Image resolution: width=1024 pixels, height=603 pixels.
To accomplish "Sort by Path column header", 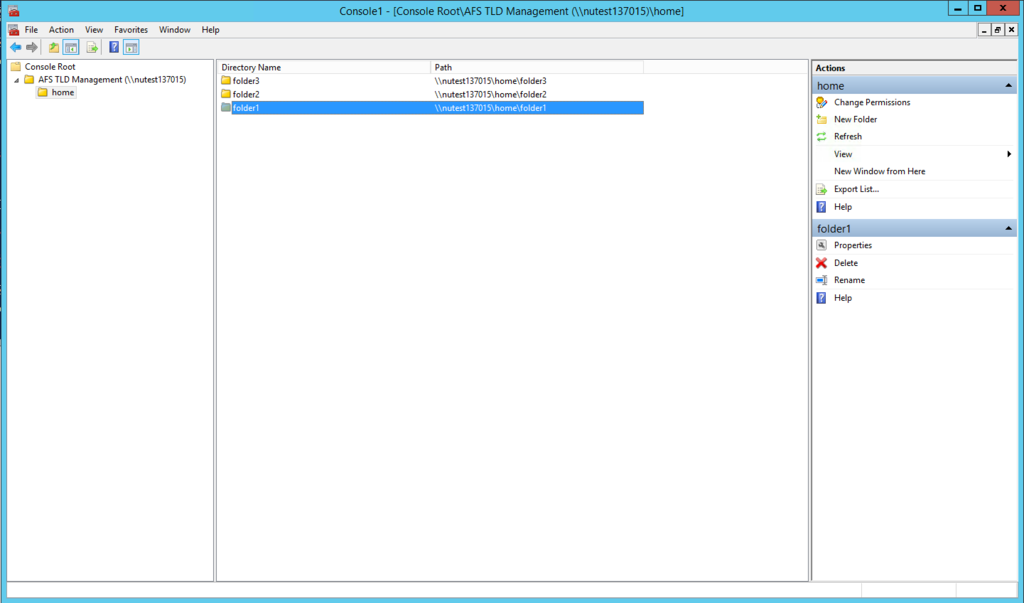I will tap(537, 67).
